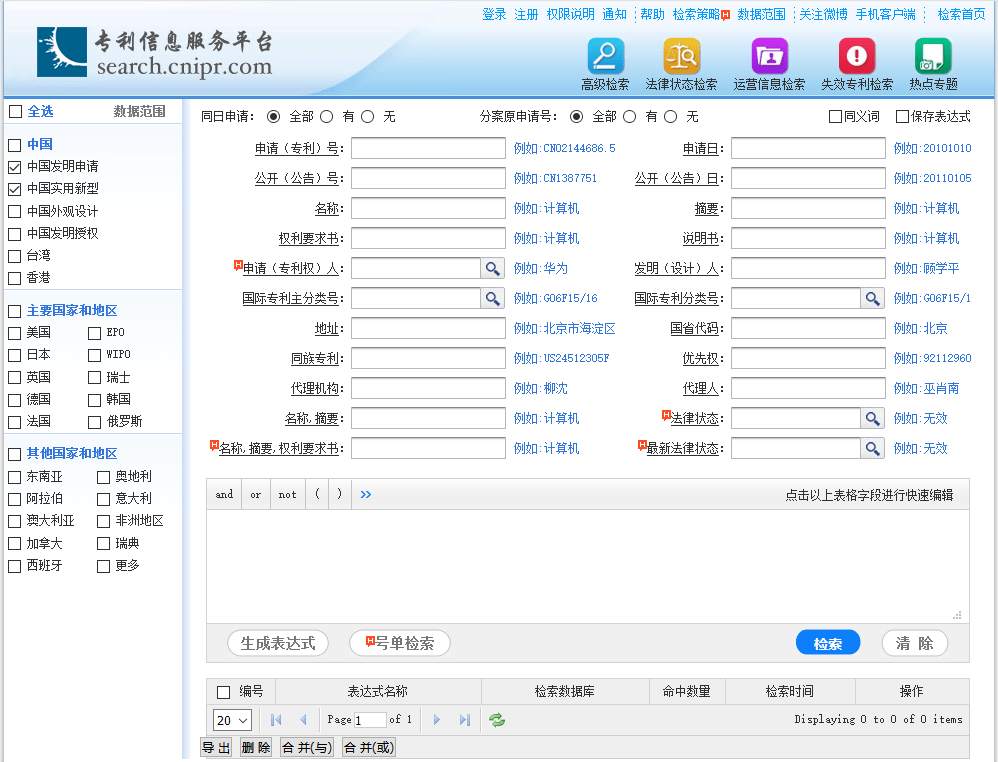Viewport: 998px width, 762px height.
Task: Open the 失效专利检索 invalid patent search
Action: click(855, 57)
